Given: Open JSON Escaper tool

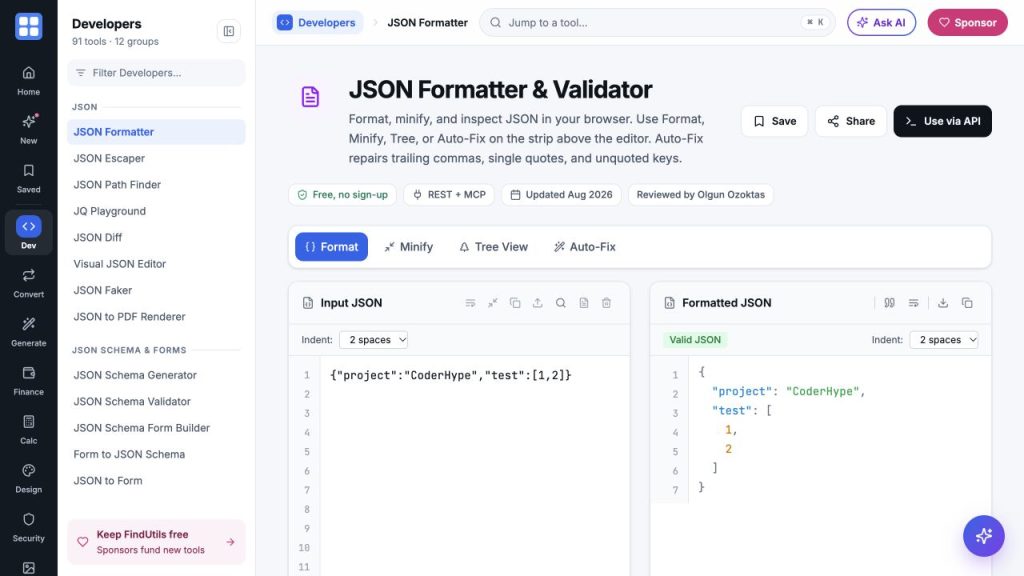Looking at the screenshot, I should [156, 158].
